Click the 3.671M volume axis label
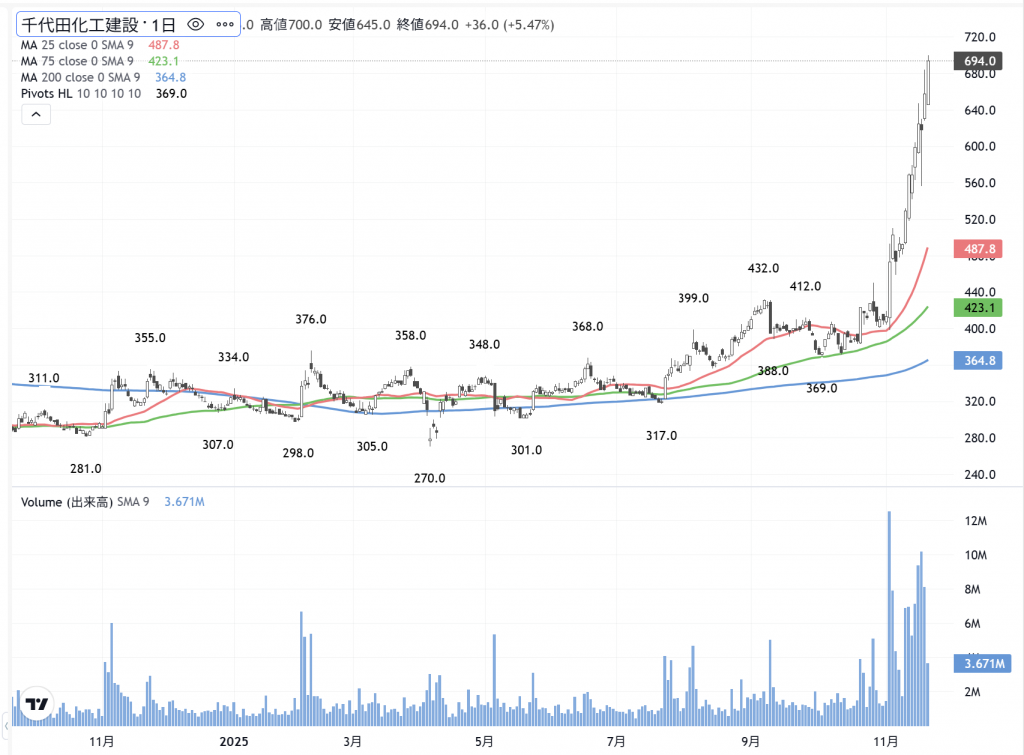 [x=982, y=663]
